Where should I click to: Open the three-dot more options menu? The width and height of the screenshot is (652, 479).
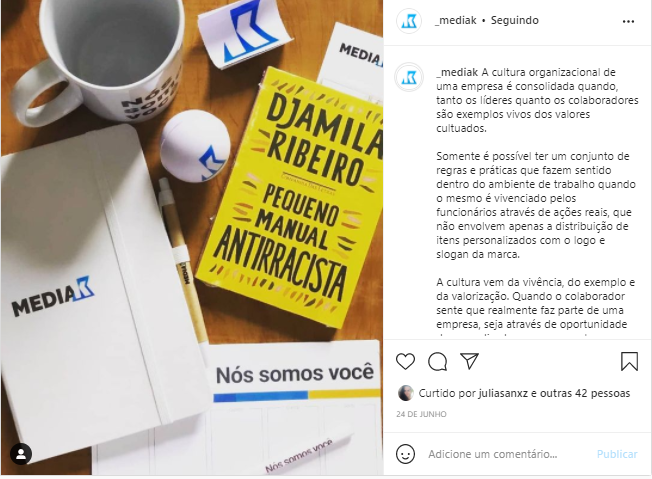tap(628, 21)
